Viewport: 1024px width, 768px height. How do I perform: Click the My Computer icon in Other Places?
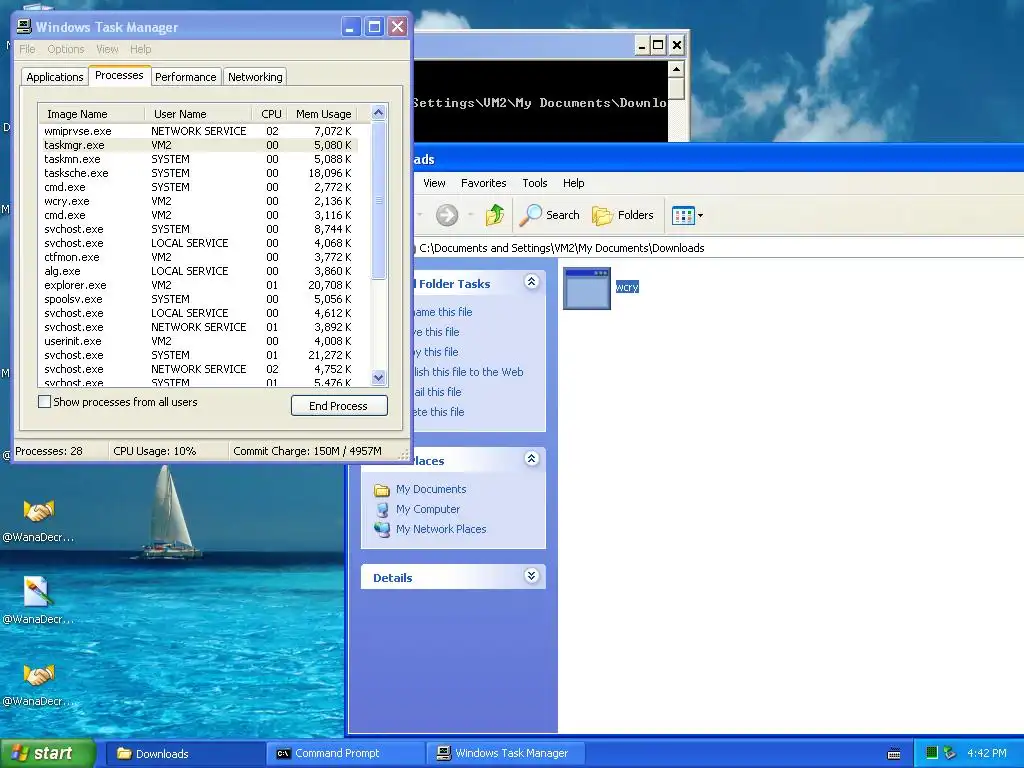coord(381,509)
